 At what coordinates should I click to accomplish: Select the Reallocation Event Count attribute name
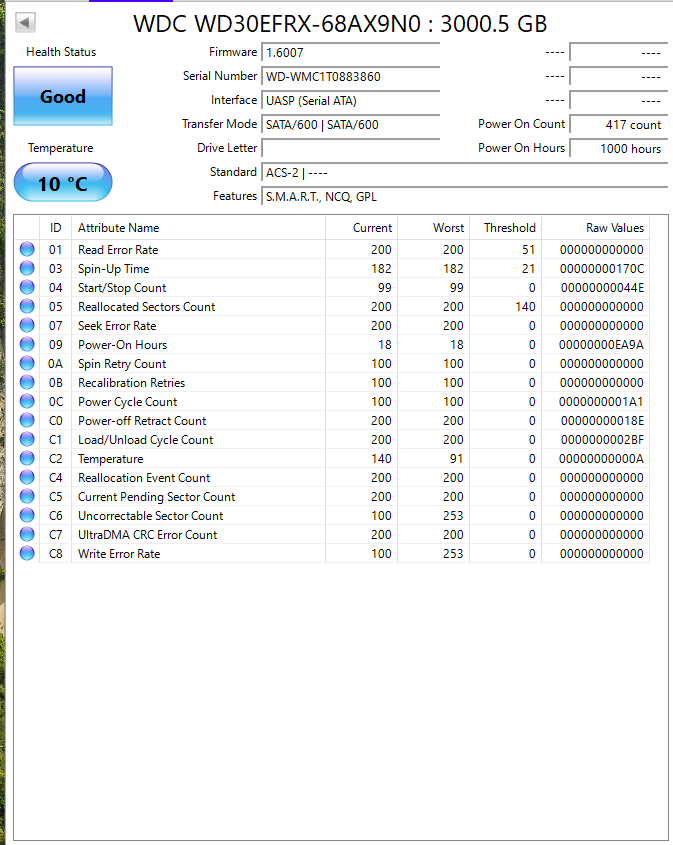click(144, 477)
